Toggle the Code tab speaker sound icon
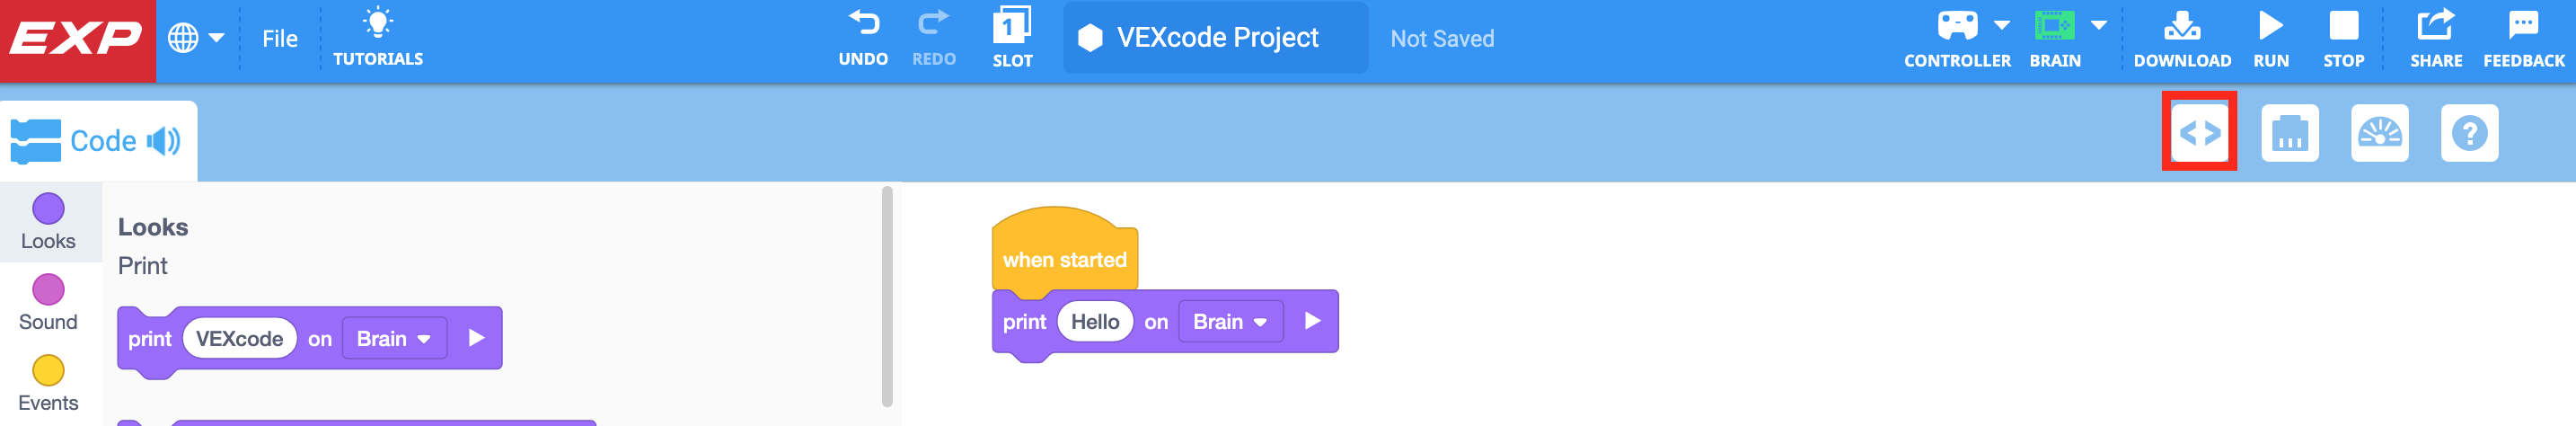 164,141
